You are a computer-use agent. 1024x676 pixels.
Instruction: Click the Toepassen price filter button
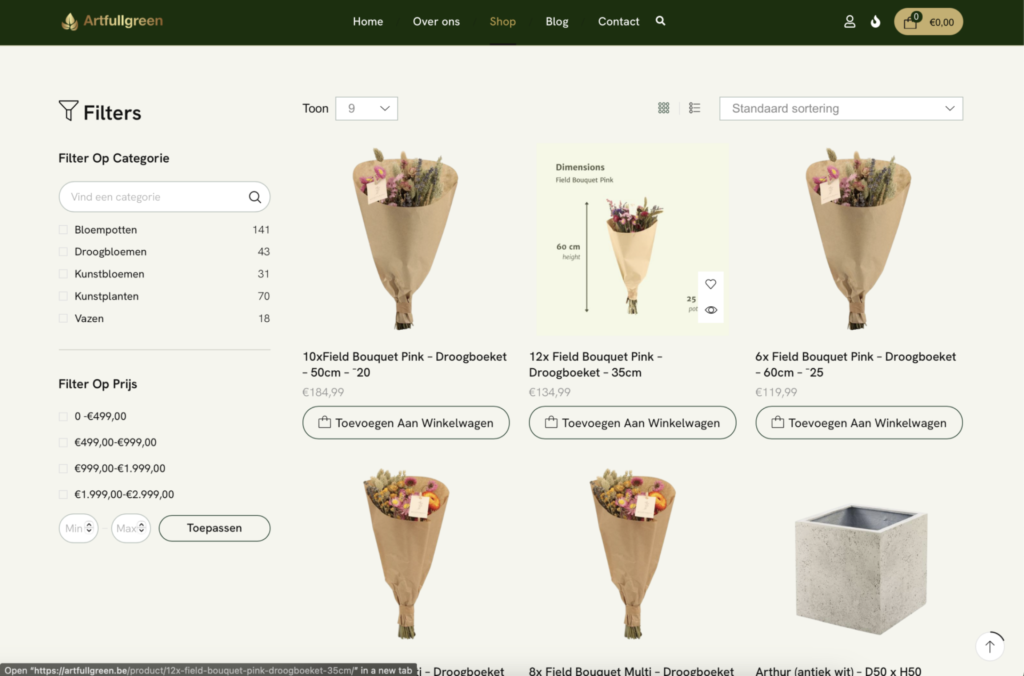214,528
